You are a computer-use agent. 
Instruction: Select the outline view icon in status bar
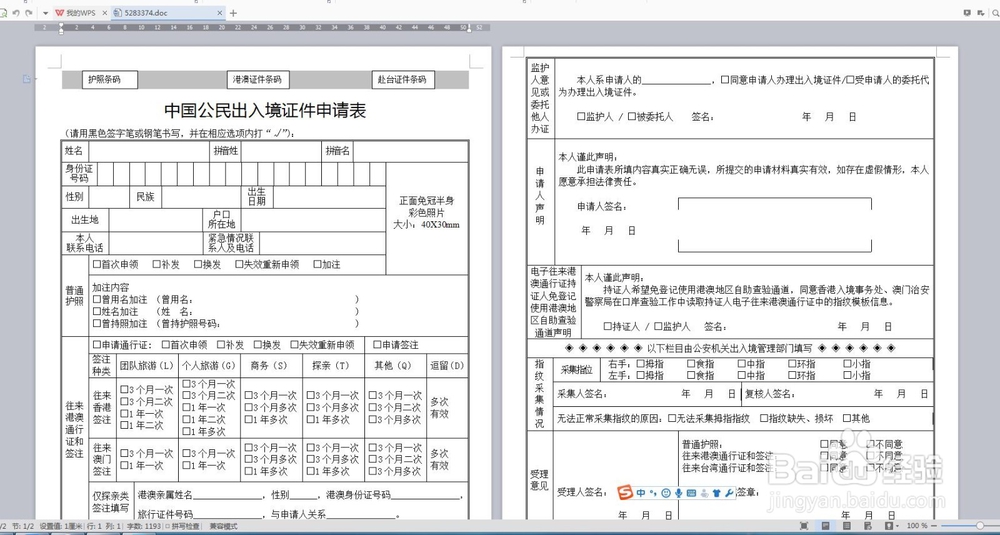click(847, 526)
